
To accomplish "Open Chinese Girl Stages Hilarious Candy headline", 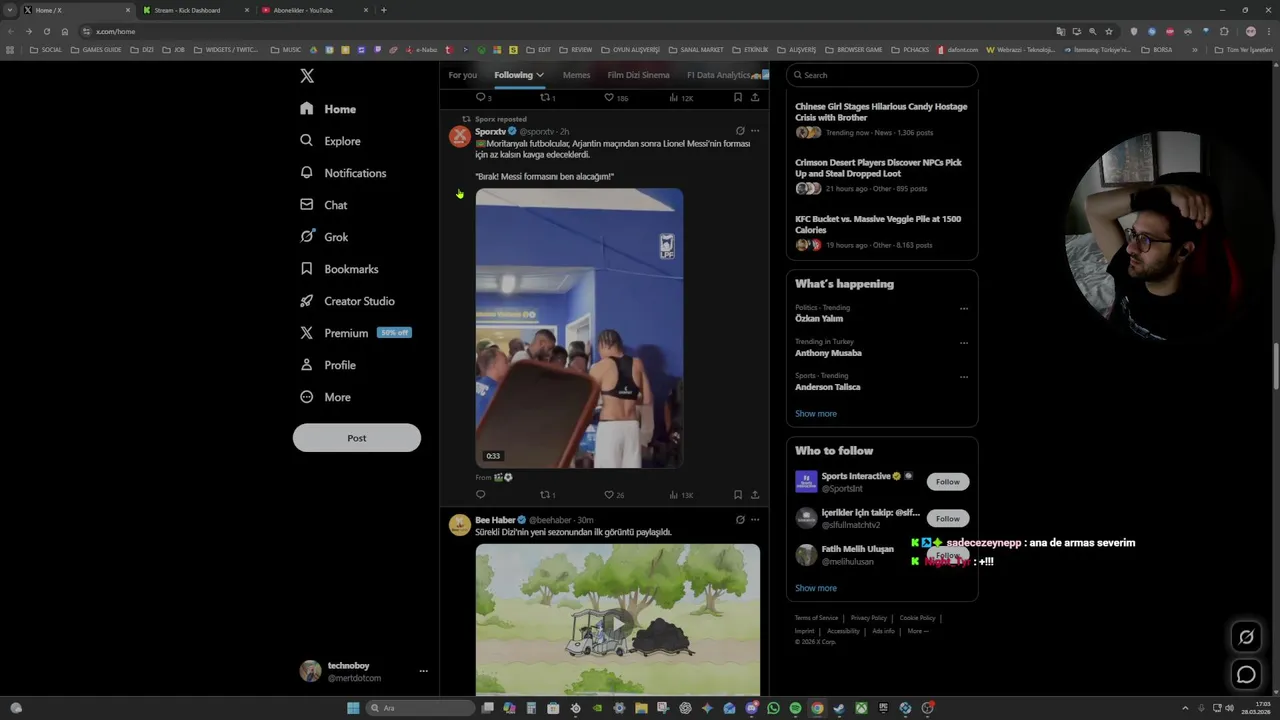I will tap(881, 112).
